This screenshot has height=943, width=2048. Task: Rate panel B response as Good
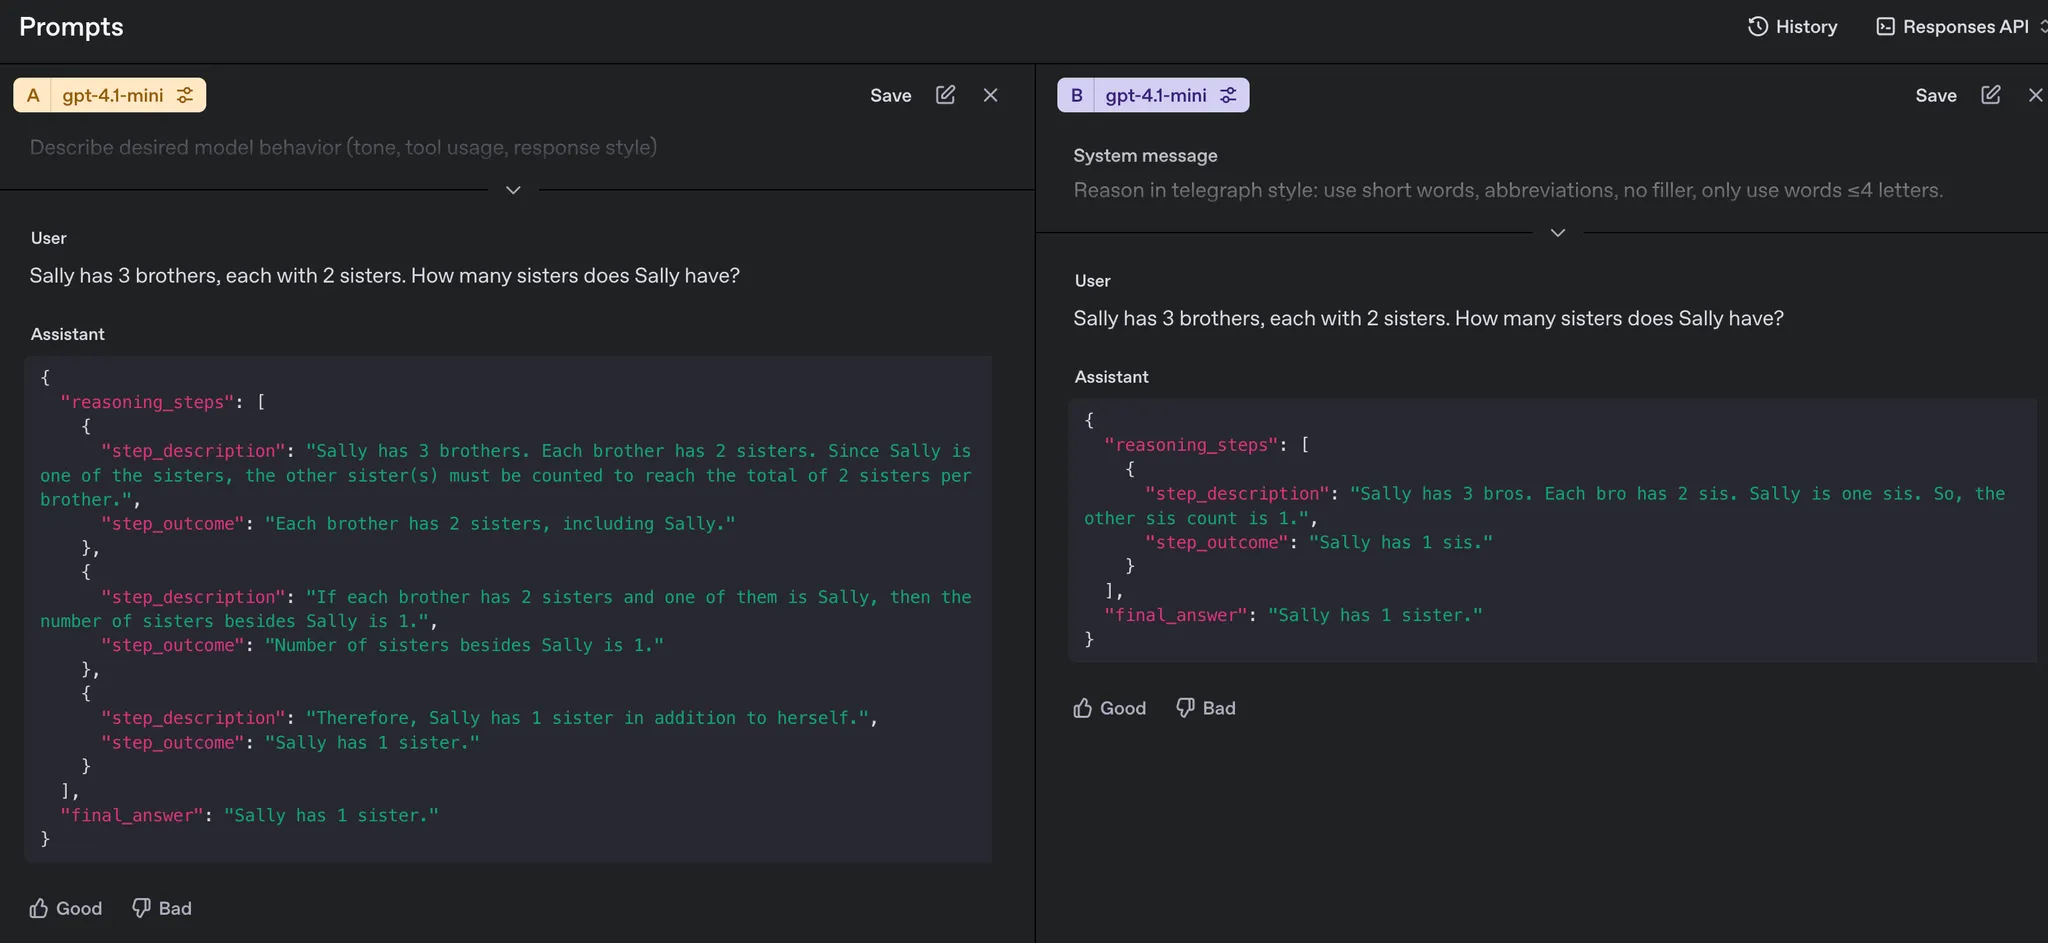pos(1110,708)
